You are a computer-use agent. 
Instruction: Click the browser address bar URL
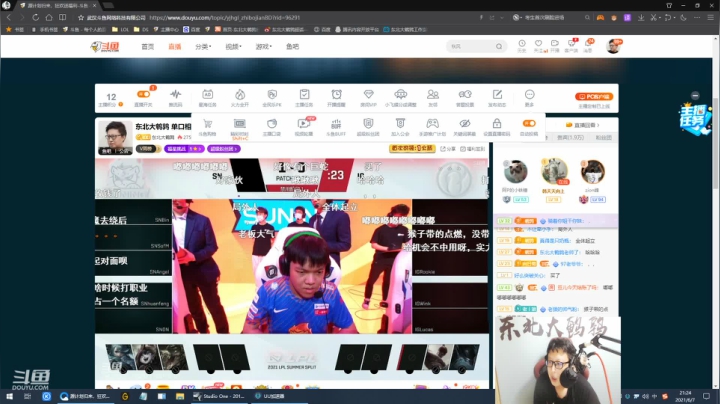click(224, 17)
